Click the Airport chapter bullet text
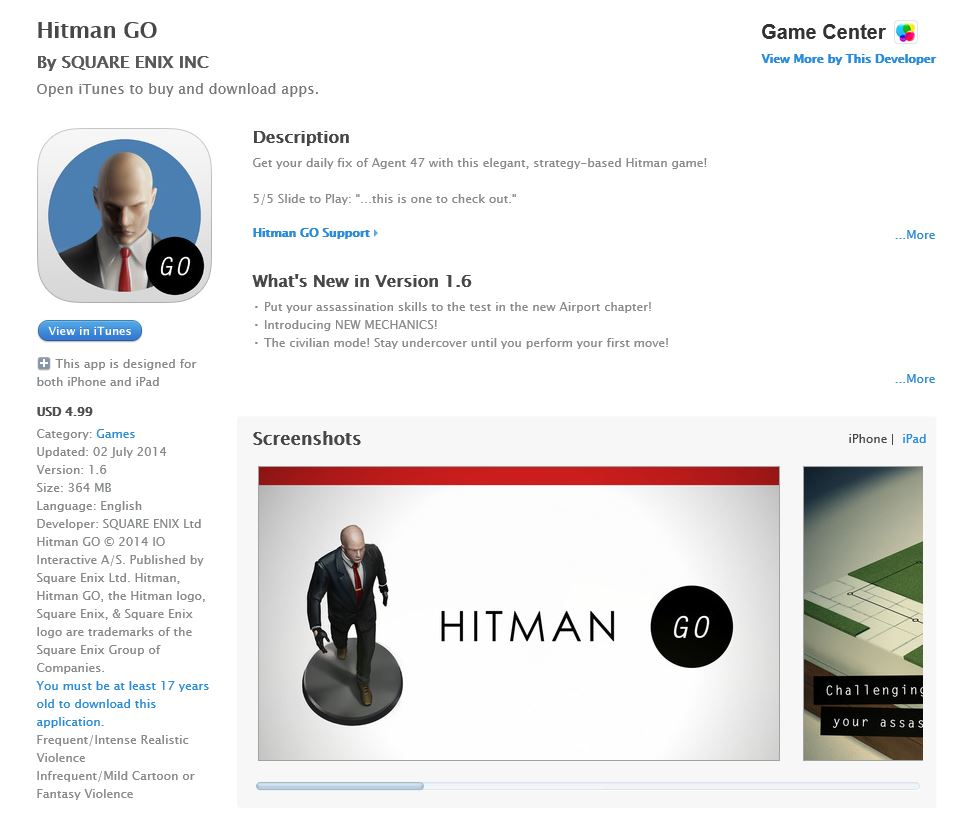The width and height of the screenshot is (973, 819). [x=458, y=307]
